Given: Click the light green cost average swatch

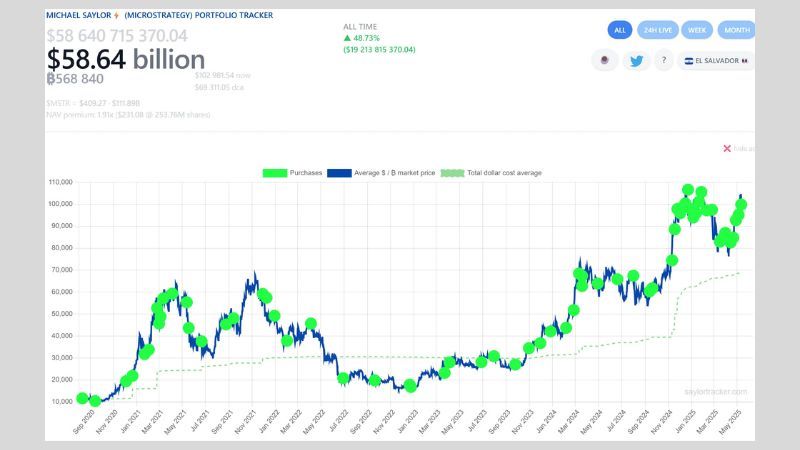Looking at the screenshot, I should [x=452, y=173].
